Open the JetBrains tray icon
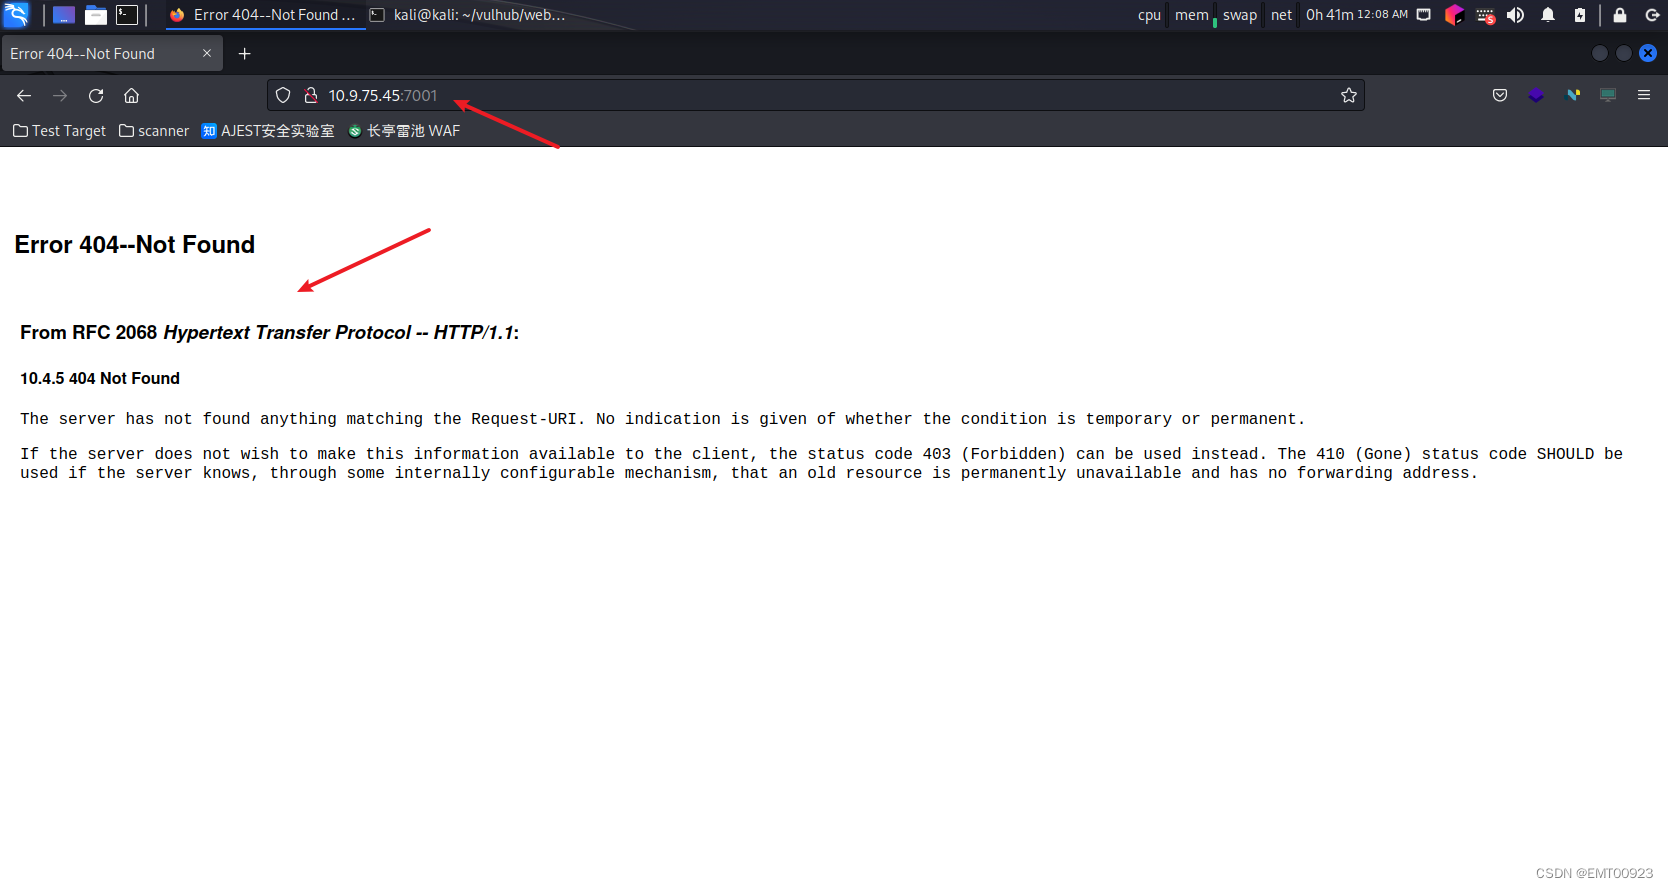This screenshot has width=1668, height=888. point(1454,15)
